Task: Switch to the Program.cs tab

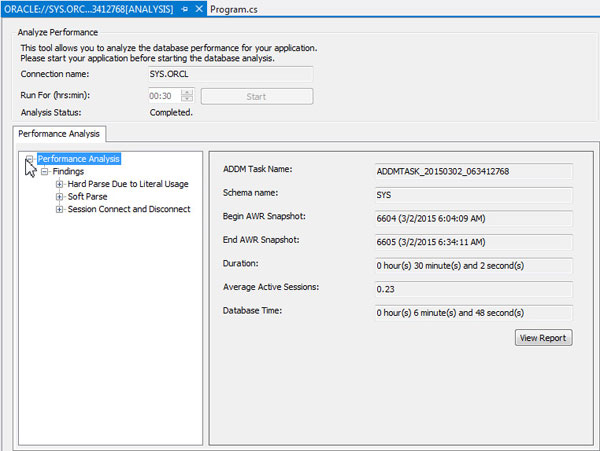Action: [234, 10]
